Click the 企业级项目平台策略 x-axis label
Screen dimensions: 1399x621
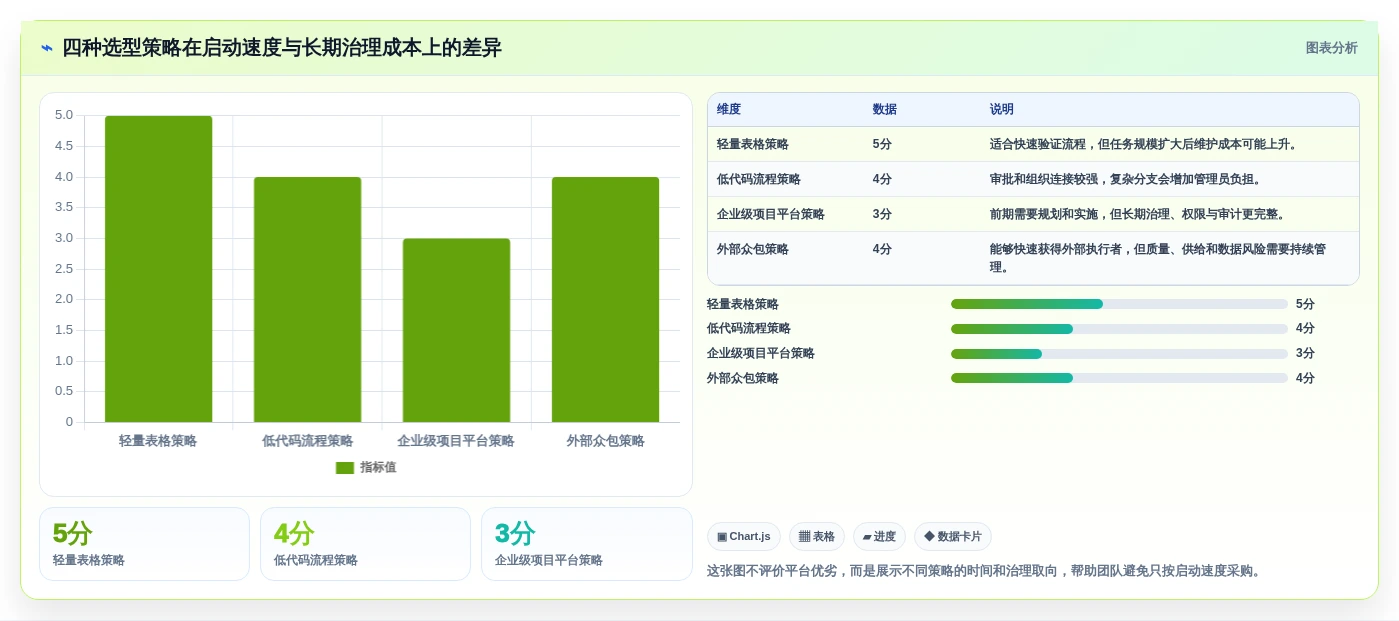pos(456,441)
